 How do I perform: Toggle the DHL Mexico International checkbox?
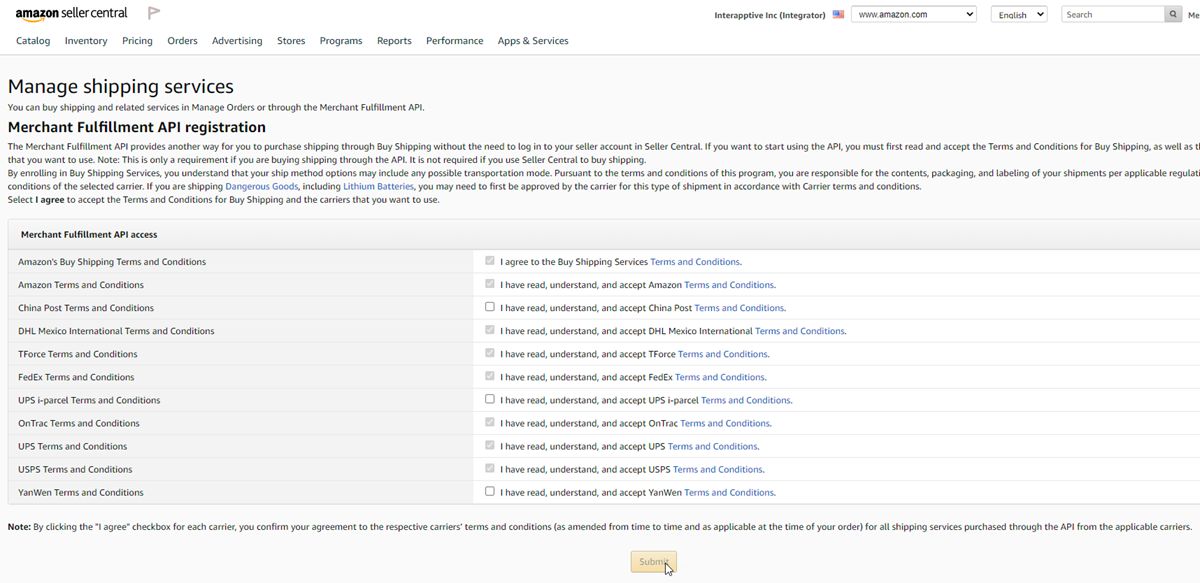coord(490,330)
